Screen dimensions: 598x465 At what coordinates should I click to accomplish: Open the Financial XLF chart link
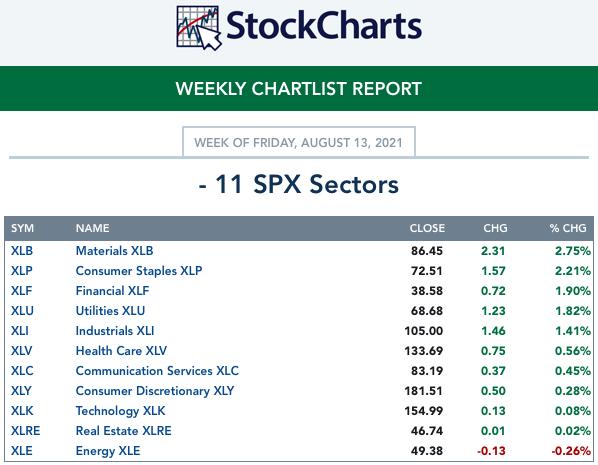tap(113, 291)
